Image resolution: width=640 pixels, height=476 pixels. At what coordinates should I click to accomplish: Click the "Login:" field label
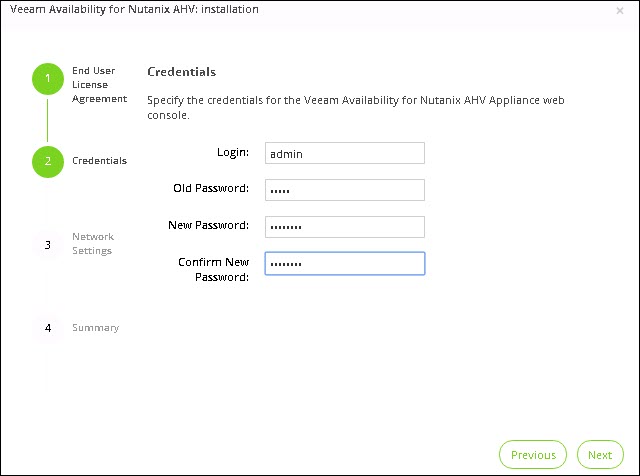[232, 152]
